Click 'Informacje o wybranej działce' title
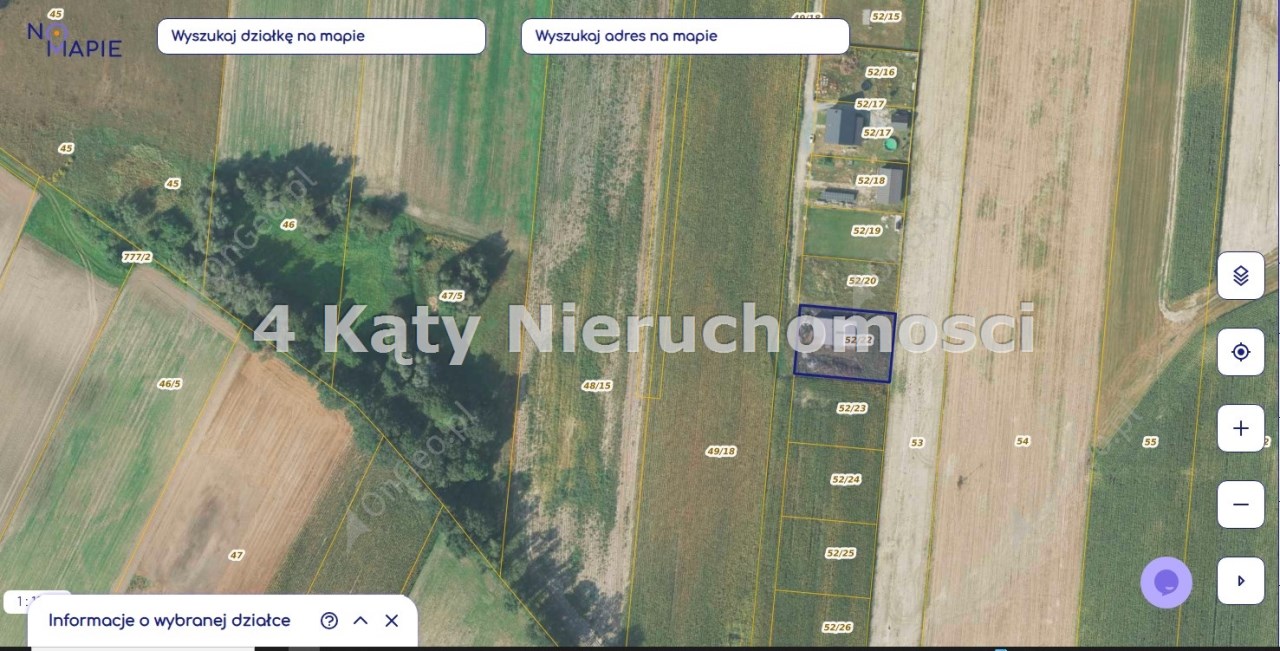The width and height of the screenshot is (1280, 651). click(169, 620)
